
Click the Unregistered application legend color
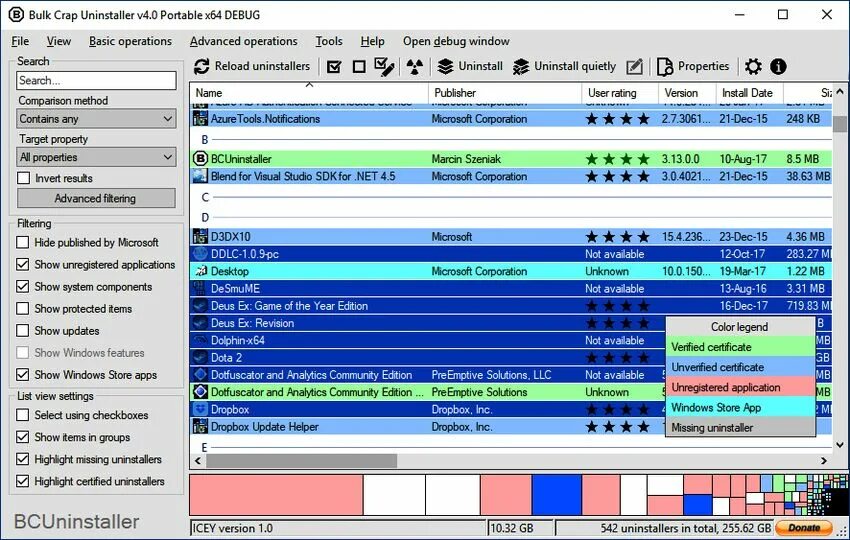(x=740, y=387)
